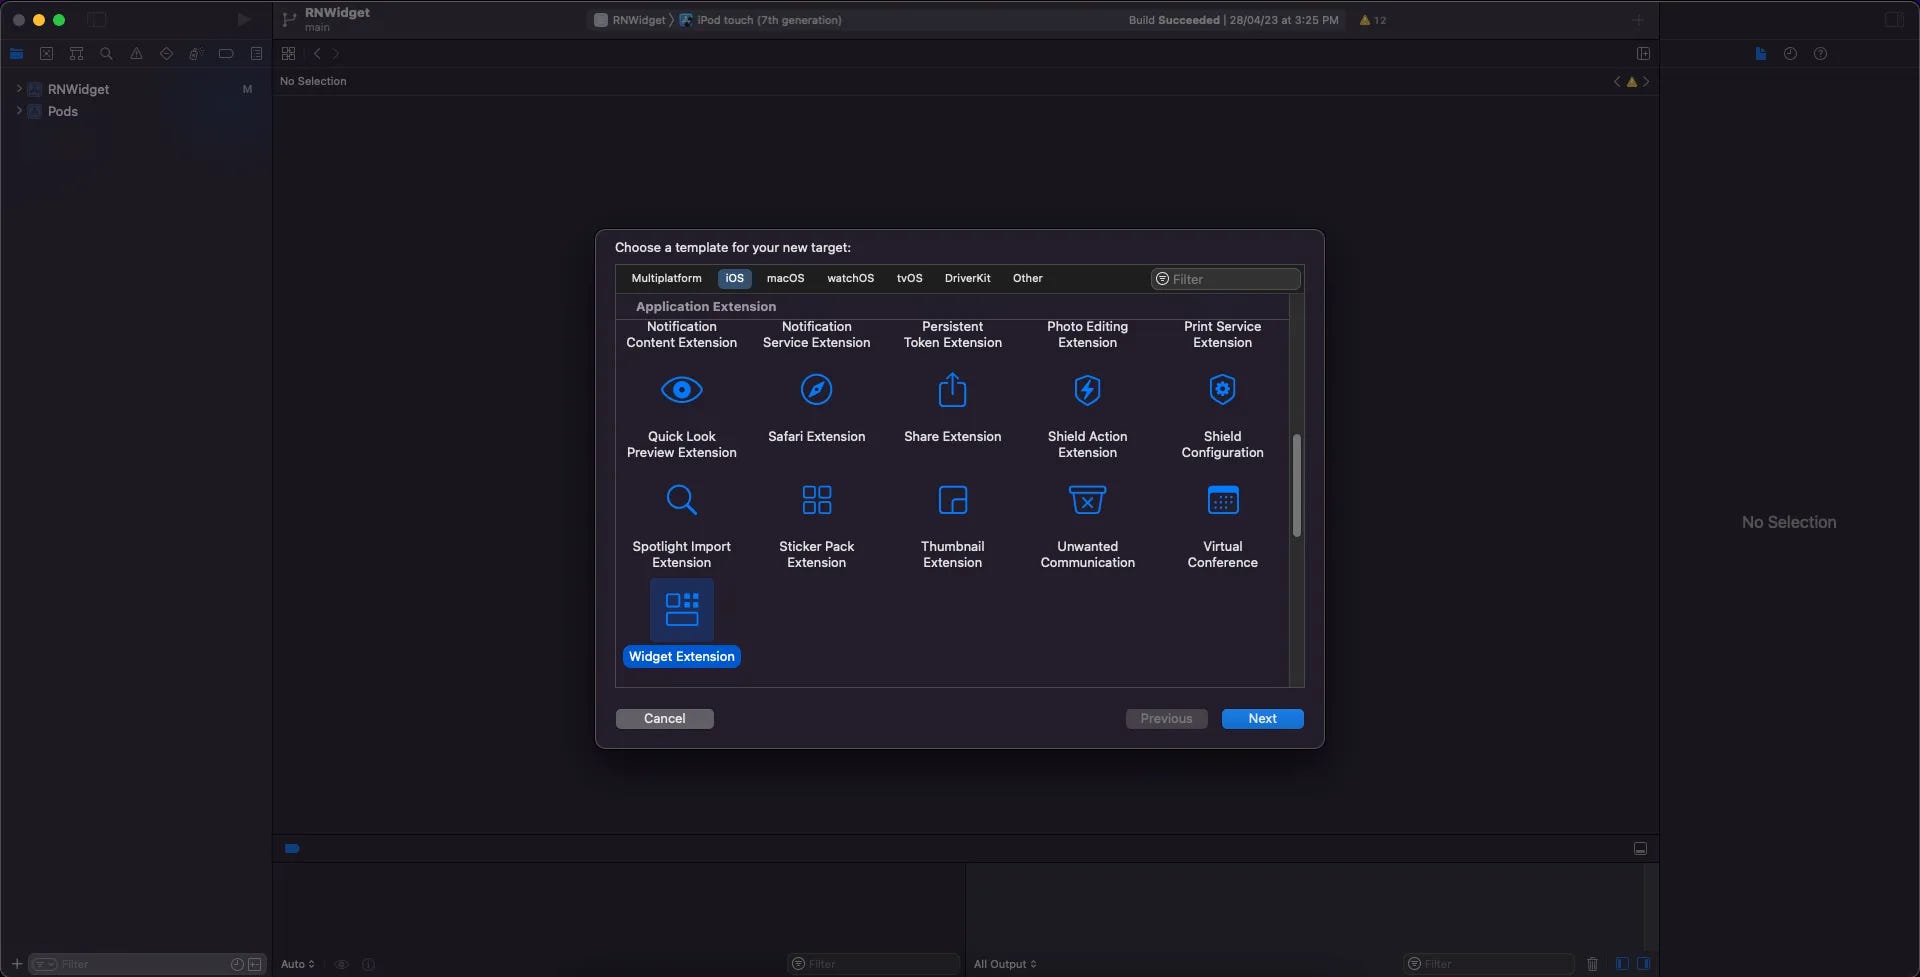Go forward in editor history

335,54
